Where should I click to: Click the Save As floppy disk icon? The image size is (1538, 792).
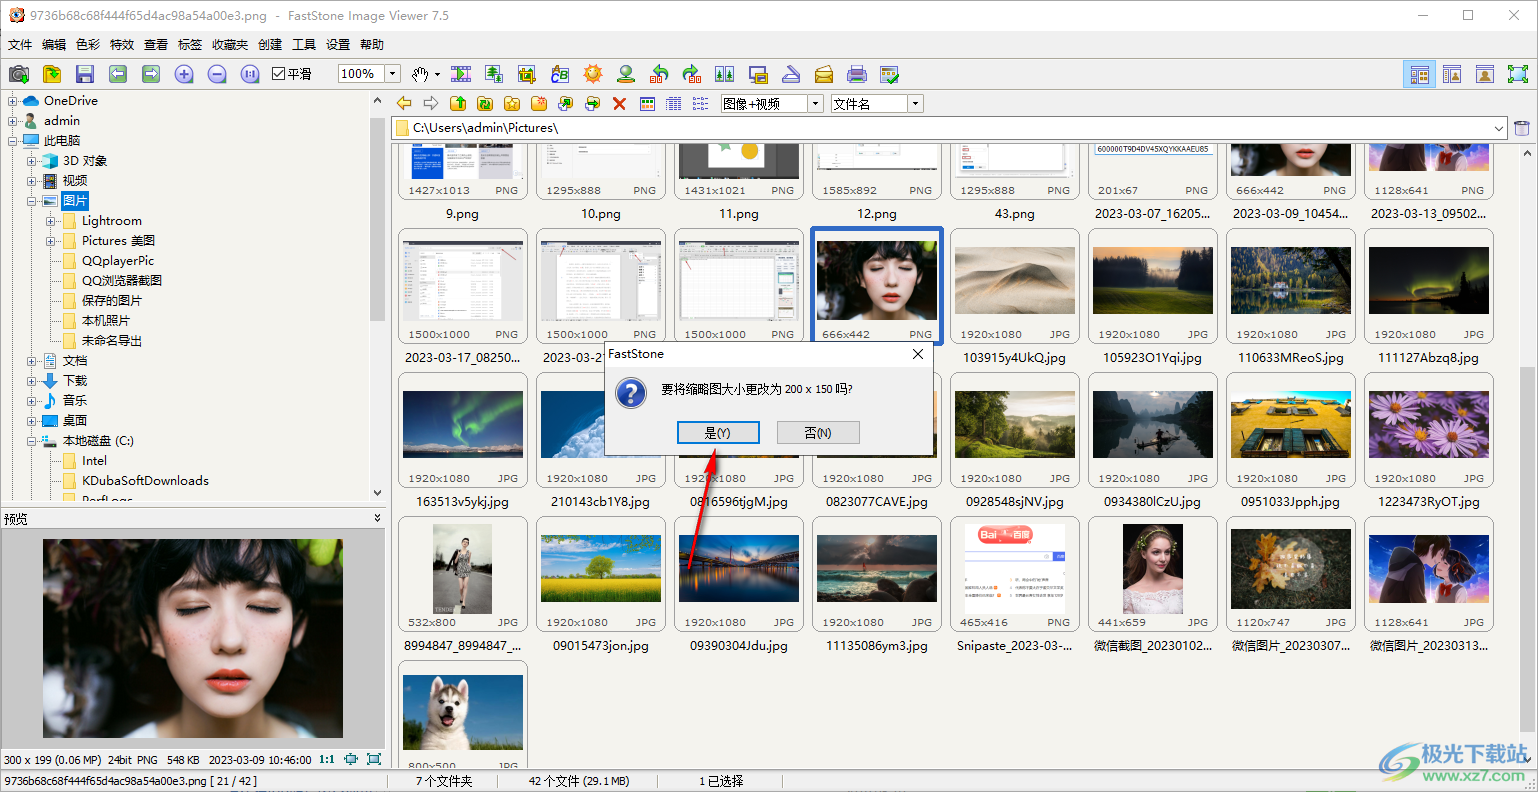click(85, 74)
